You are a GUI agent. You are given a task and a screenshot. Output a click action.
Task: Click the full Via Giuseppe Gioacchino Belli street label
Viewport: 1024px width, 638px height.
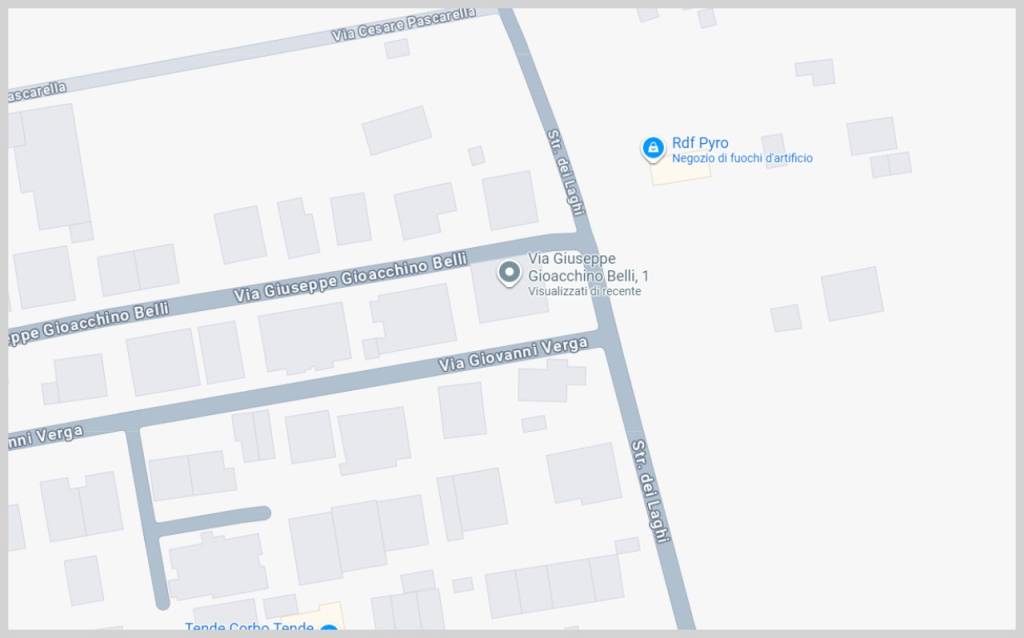[x=351, y=278]
